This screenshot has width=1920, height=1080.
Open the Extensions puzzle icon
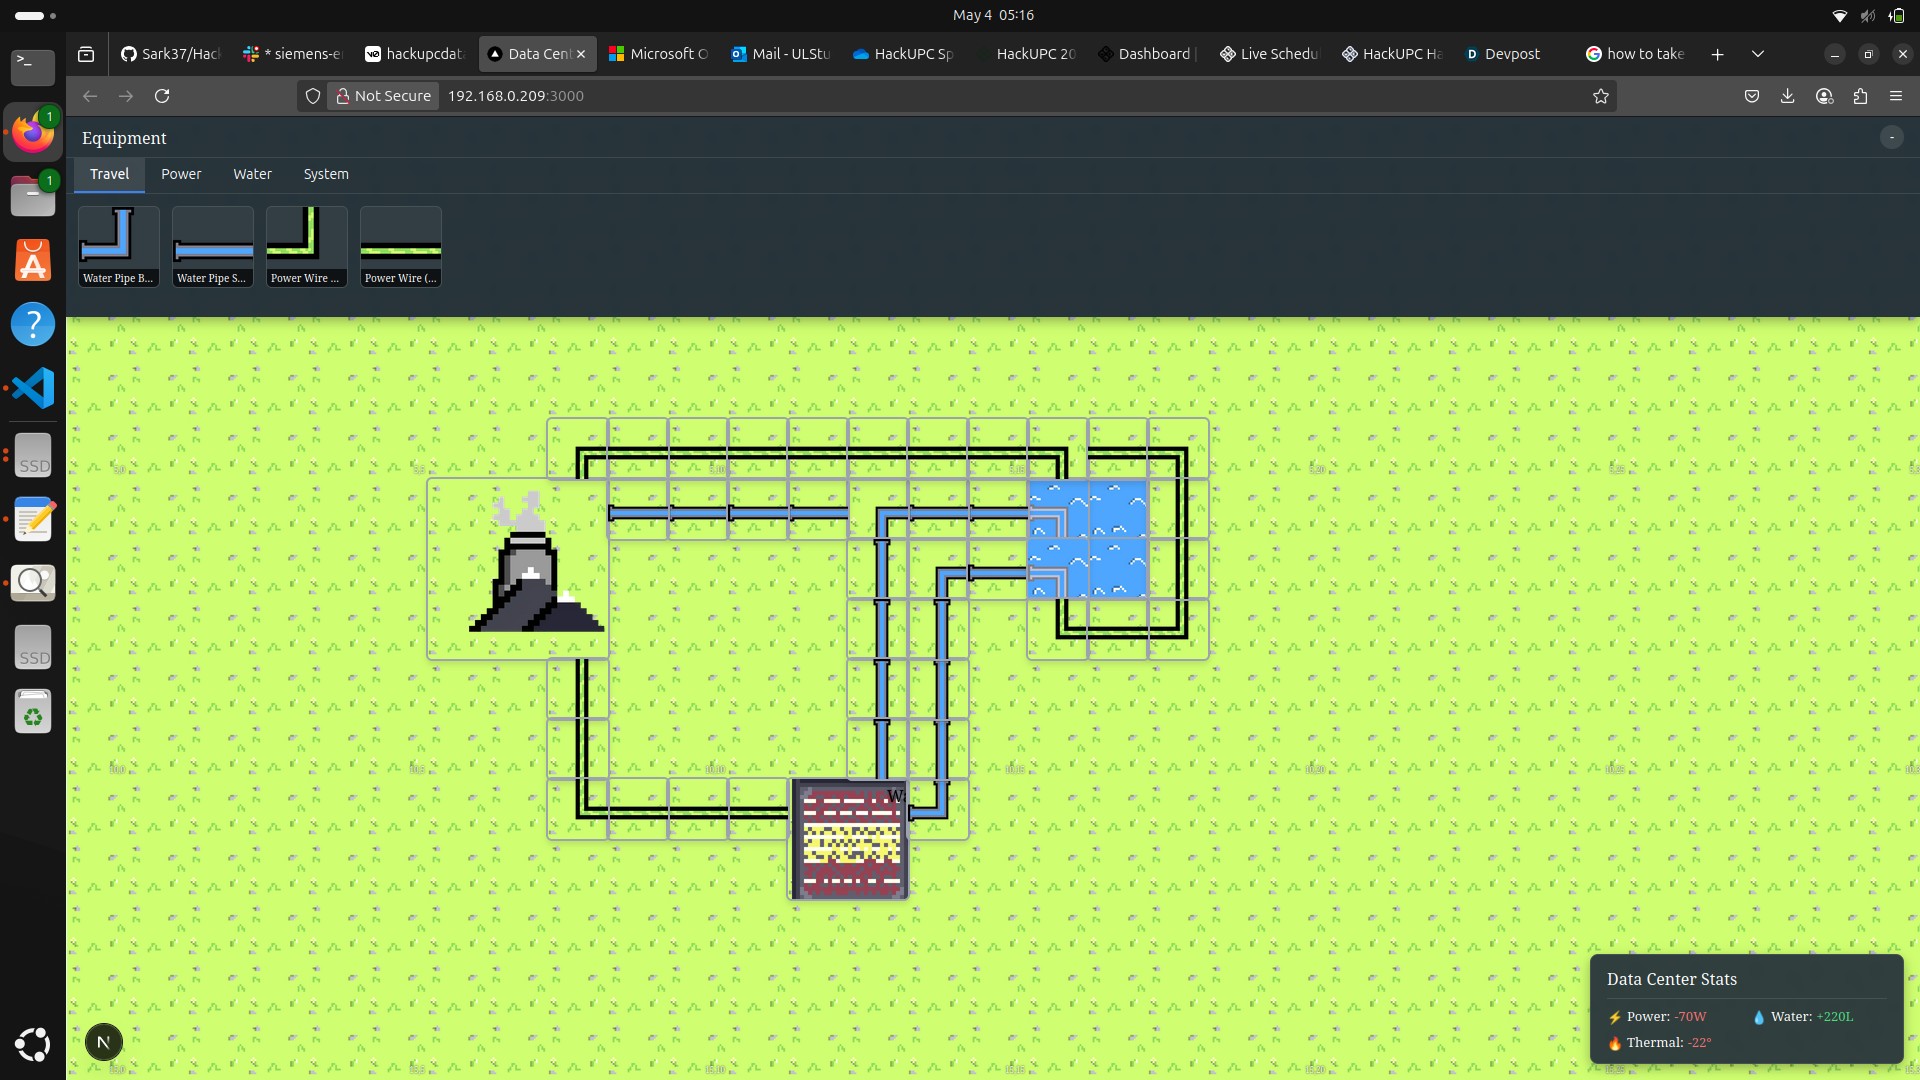pyautogui.click(x=1860, y=96)
